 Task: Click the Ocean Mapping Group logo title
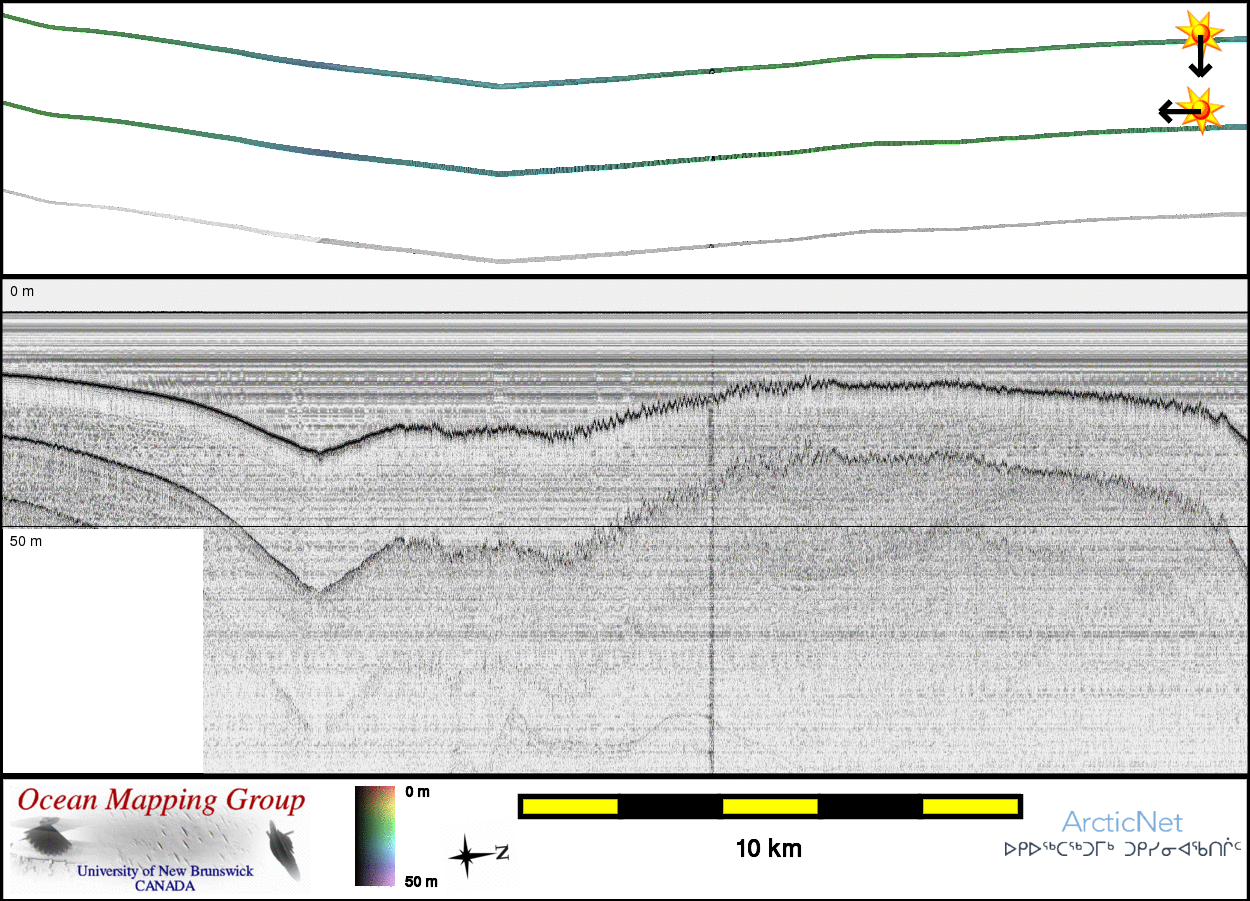pos(161,801)
